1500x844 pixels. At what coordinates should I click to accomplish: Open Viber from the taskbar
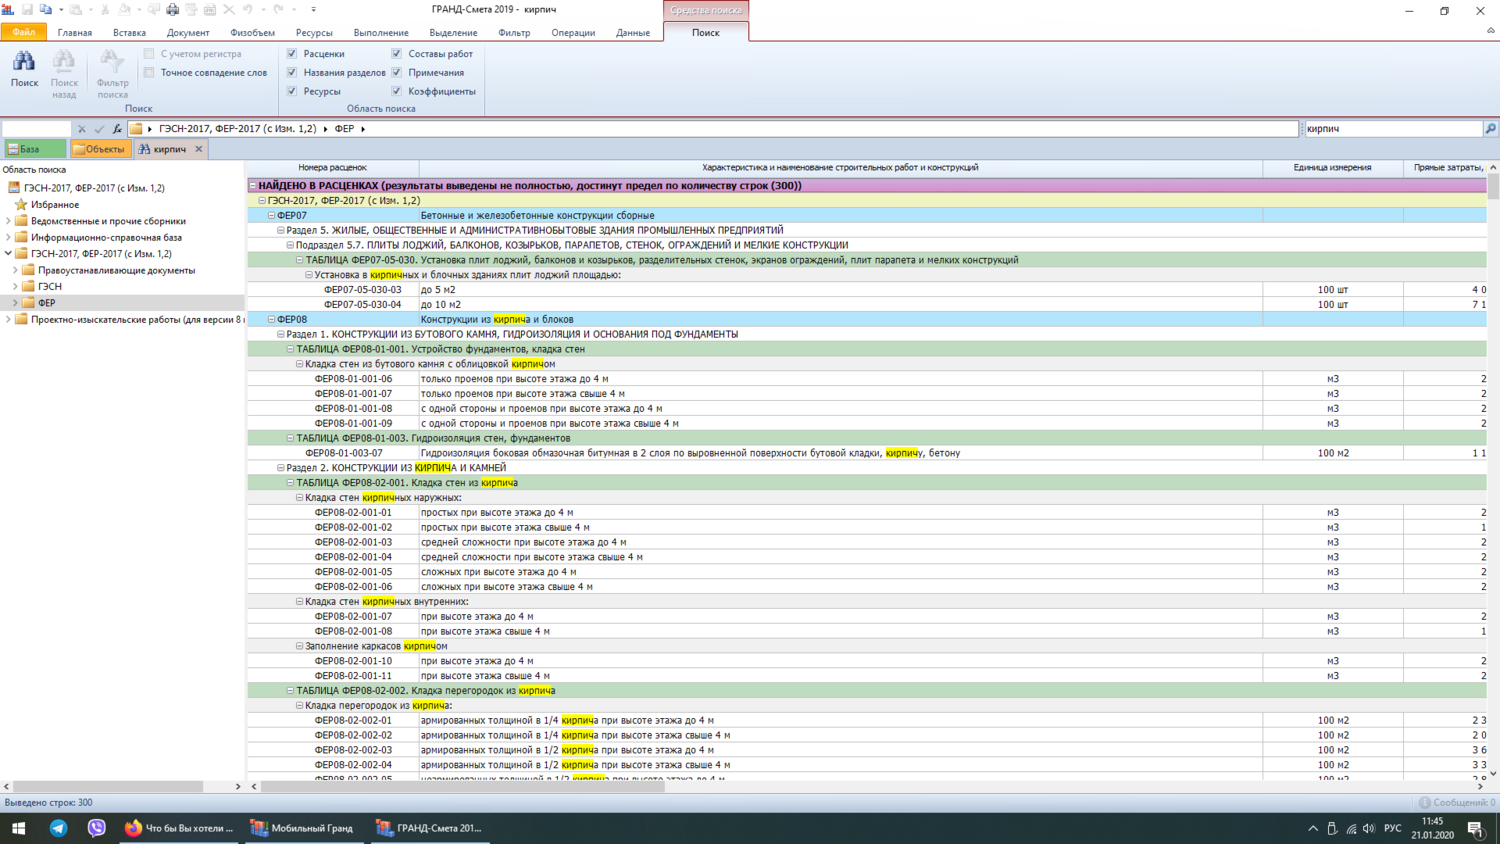96,828
